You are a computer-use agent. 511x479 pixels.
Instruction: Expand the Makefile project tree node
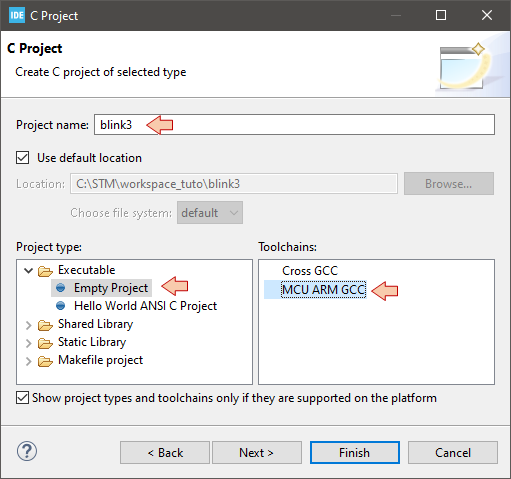point(29,361)
